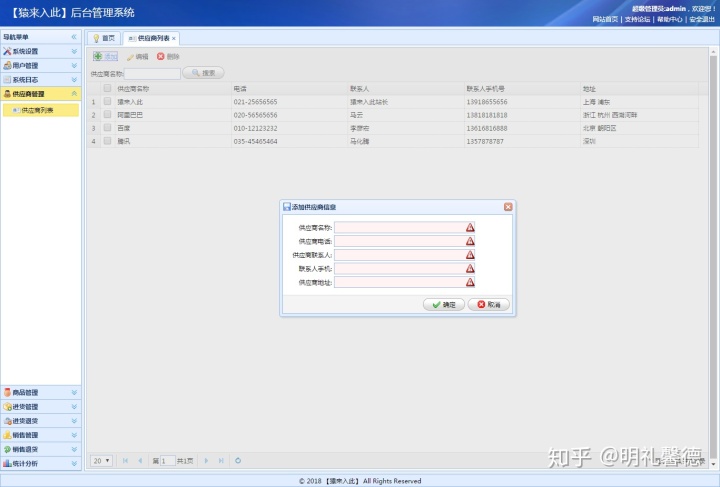Select the 供应商列表 tab

pos(151,38)
